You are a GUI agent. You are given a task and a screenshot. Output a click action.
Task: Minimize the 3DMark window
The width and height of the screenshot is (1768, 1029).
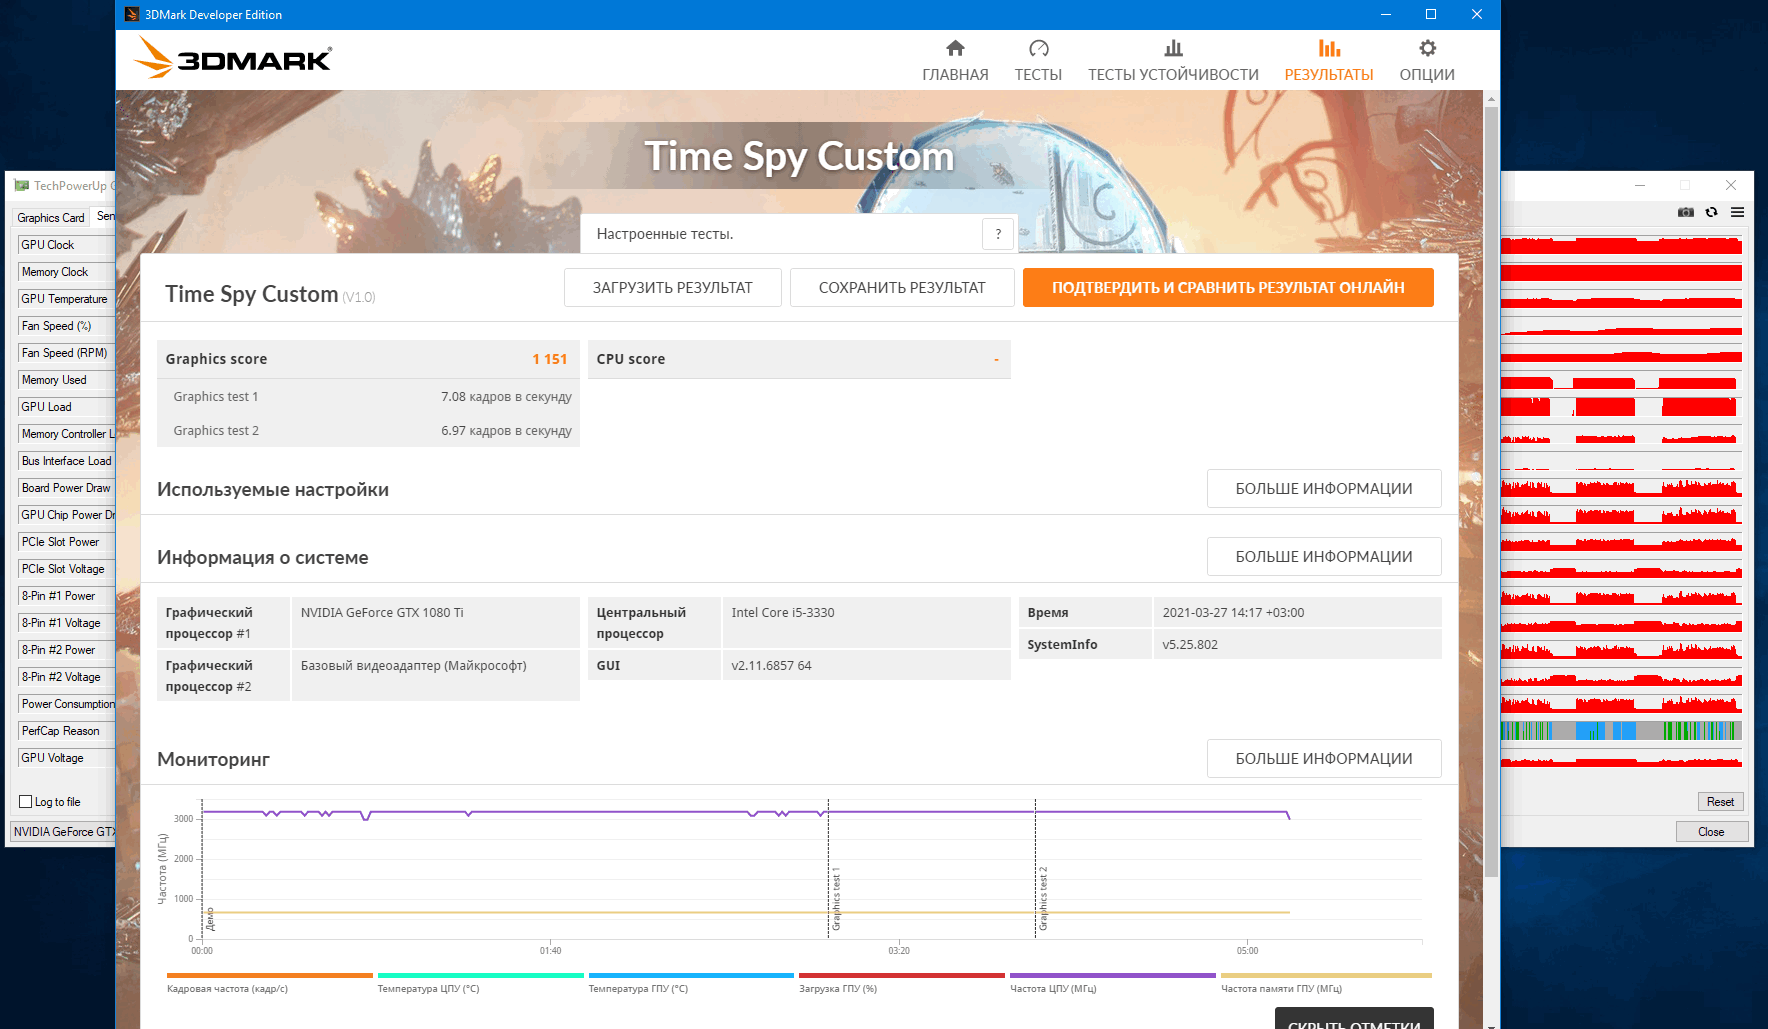[1386, 14]
